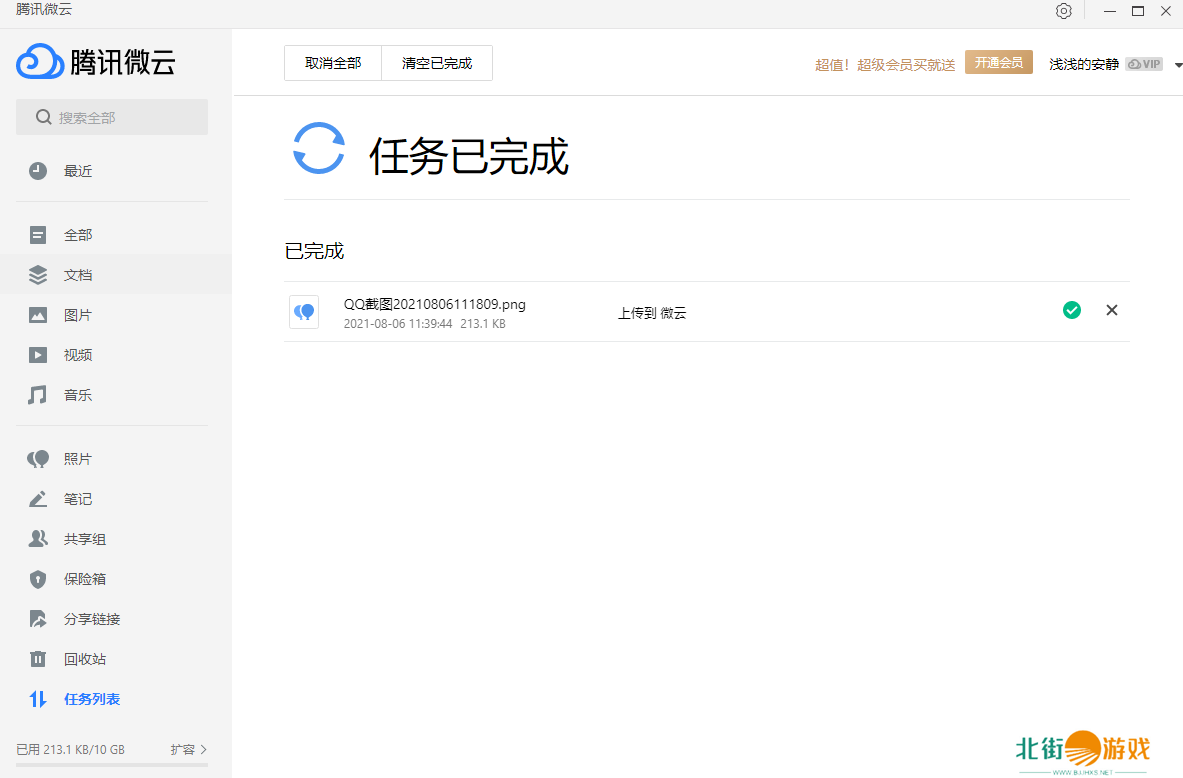Screen dimensions: 1183x778
Task: Click the storage usage progress bar
Action: [x=112, y=765]
